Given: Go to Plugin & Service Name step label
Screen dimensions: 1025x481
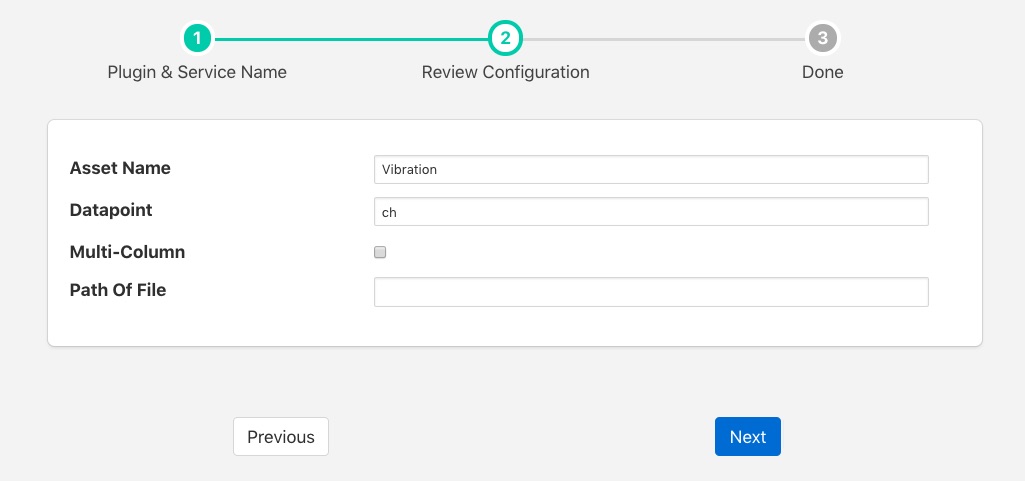Looking at the screenshot, I should pyautogui.click(x=197, y=72).
